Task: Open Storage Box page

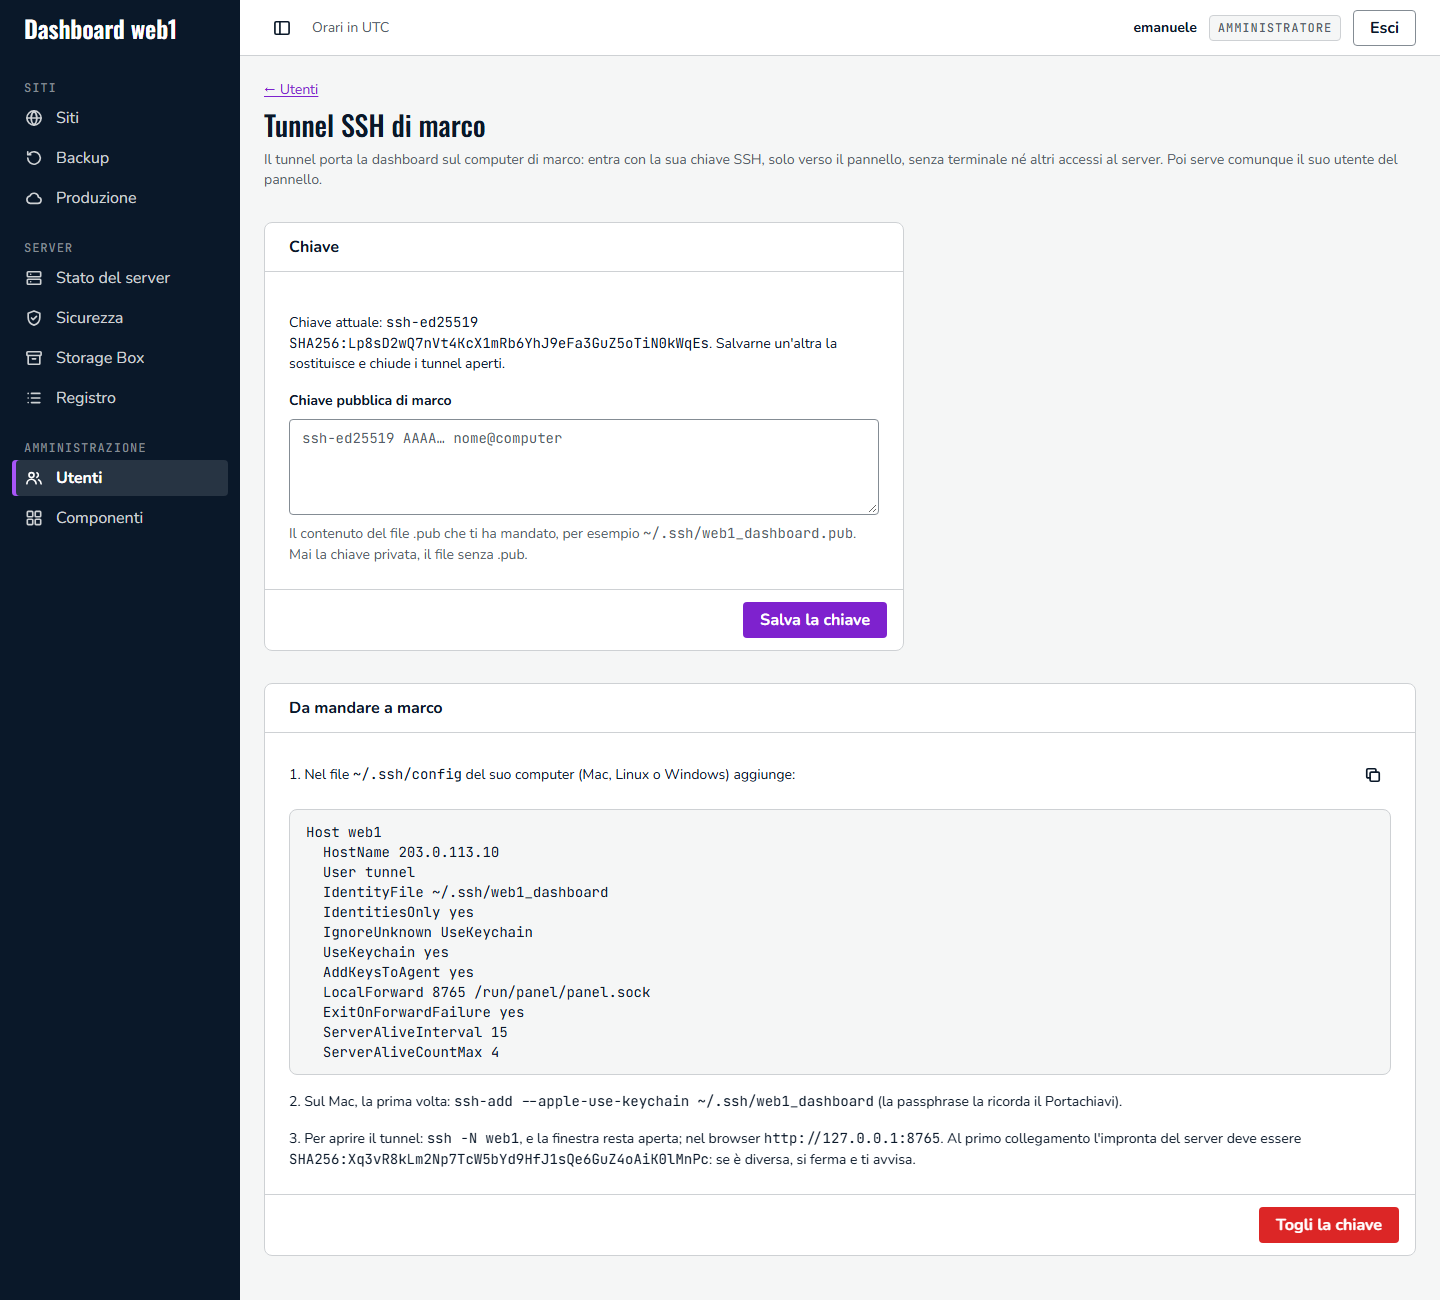Action: click(x=120, y=358)
